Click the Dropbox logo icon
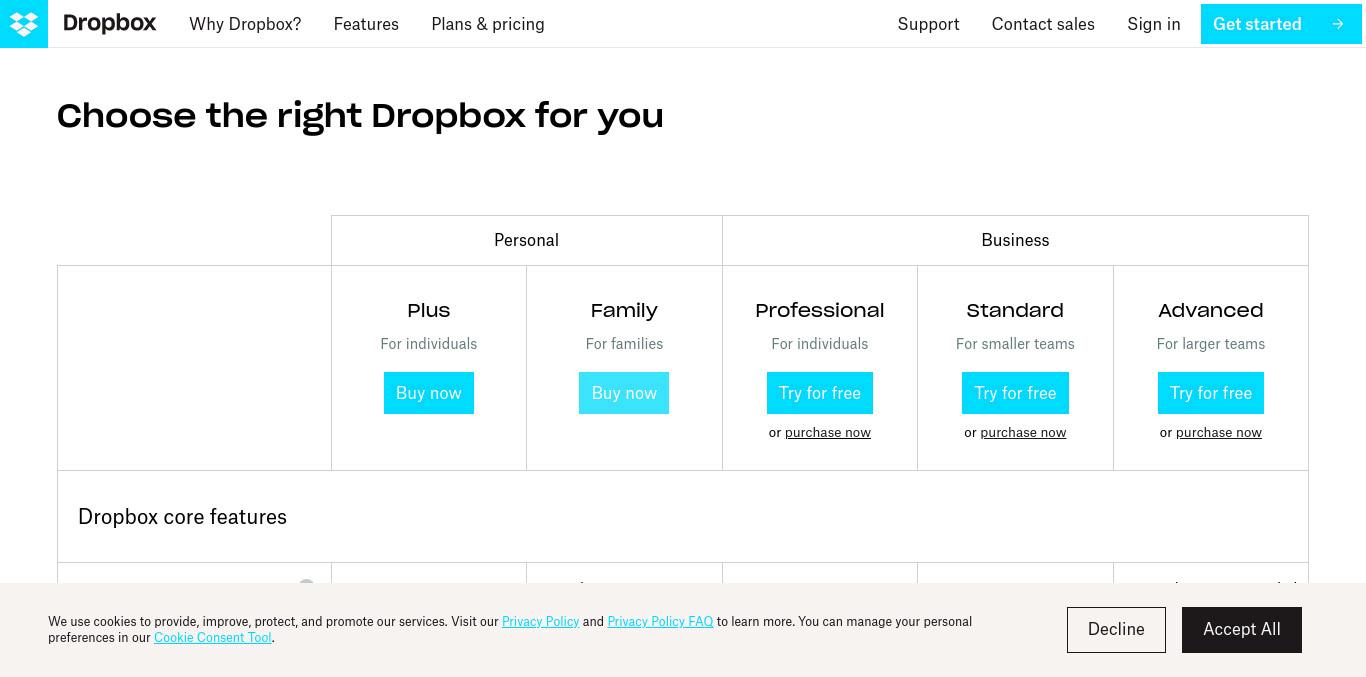Image resolution: width=1366 pixels, height=677 pixels. coord(24,24)
